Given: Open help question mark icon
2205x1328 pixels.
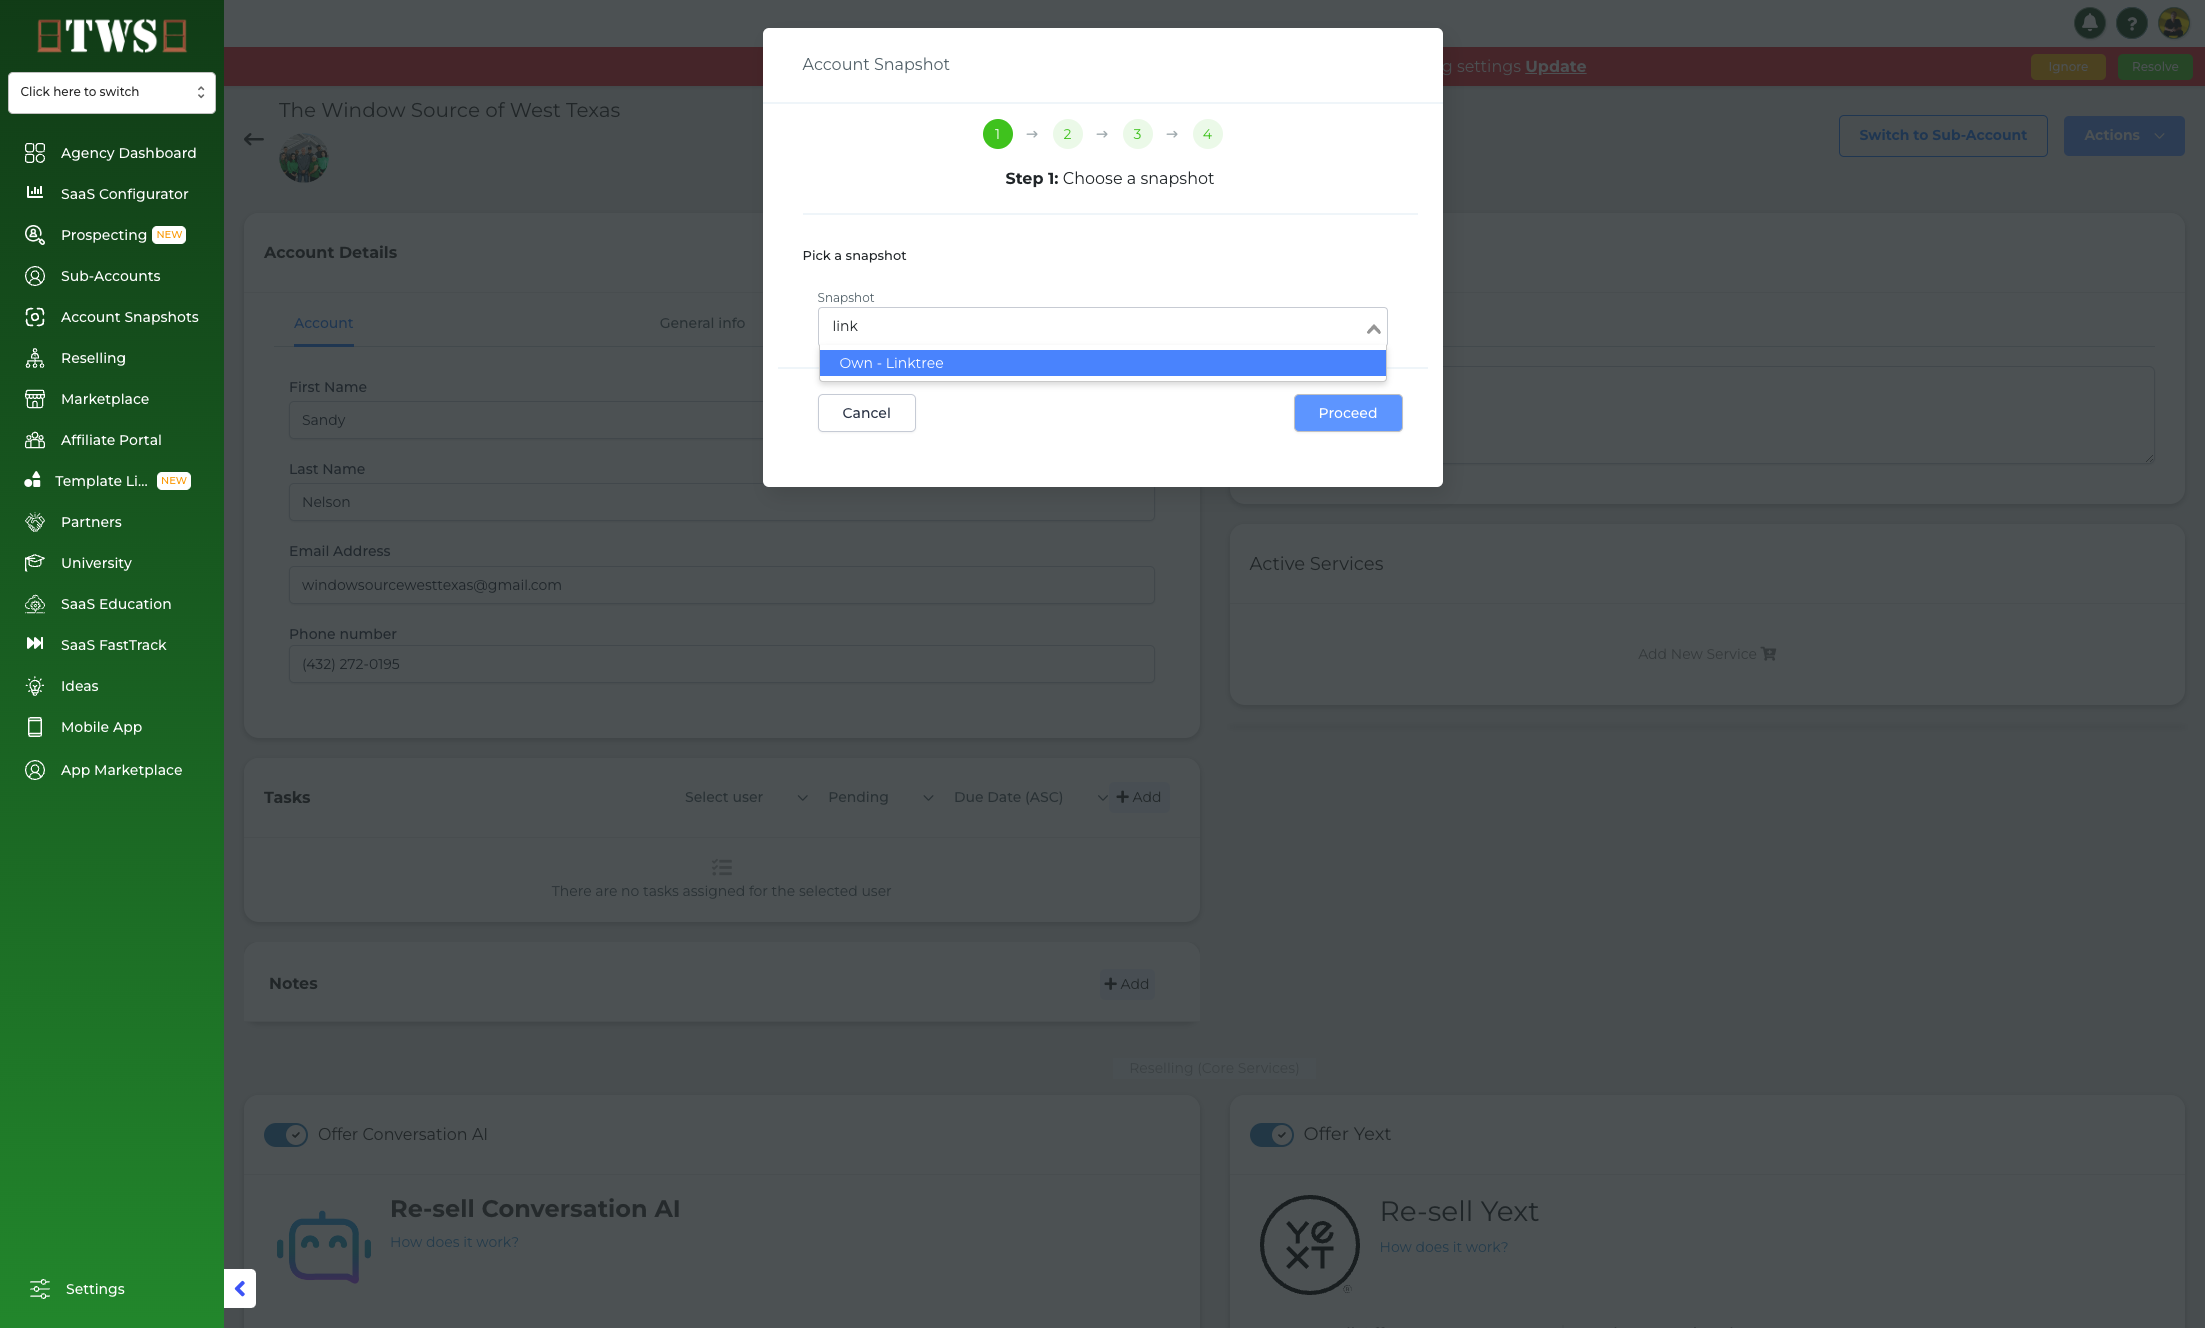Looking at the screenshot, I should click(2132, 22).
